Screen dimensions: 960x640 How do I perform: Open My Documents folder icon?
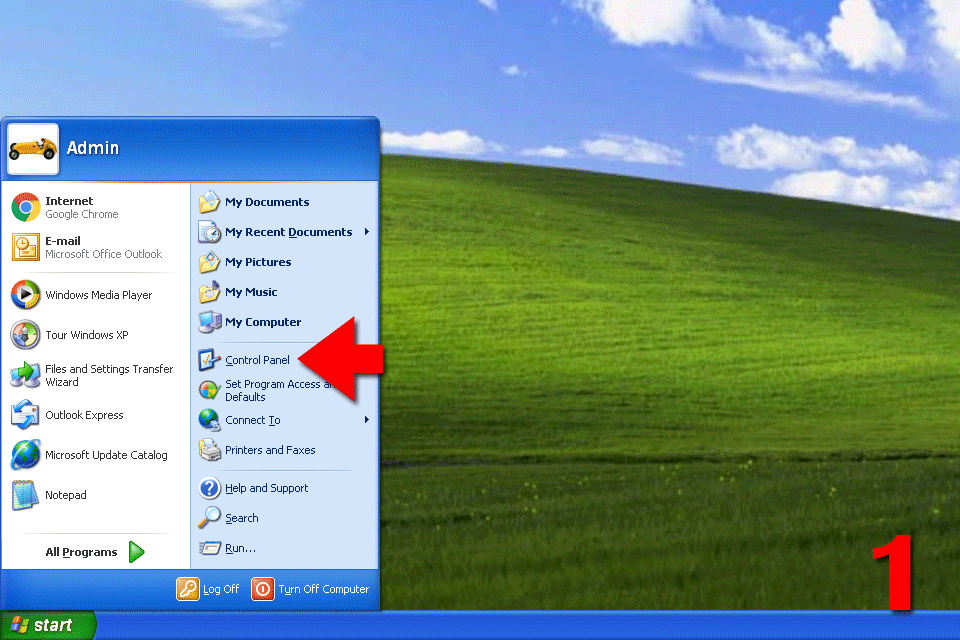(209, 201)
